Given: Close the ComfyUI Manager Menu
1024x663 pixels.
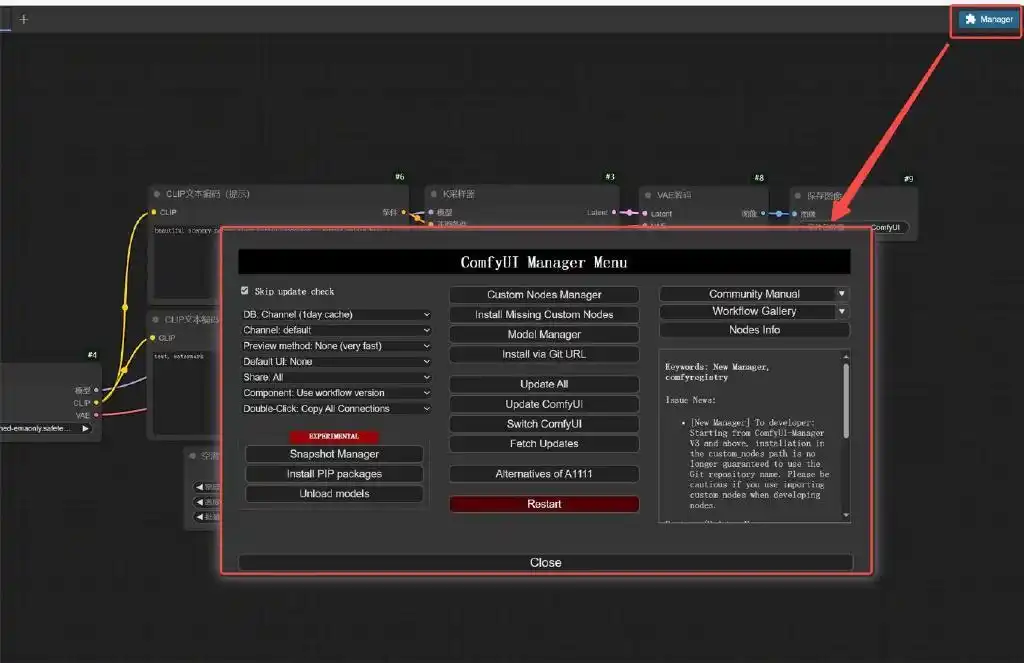Looking at the screenshot, I should [x=545, y=562].
